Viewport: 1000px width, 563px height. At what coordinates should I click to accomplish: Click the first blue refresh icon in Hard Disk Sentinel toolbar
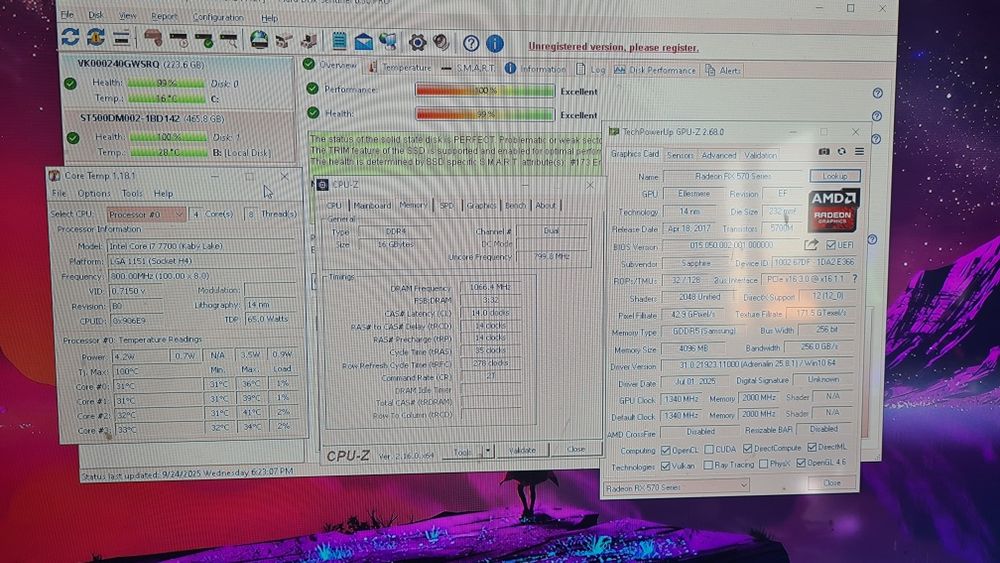click(x=70, y=37)
